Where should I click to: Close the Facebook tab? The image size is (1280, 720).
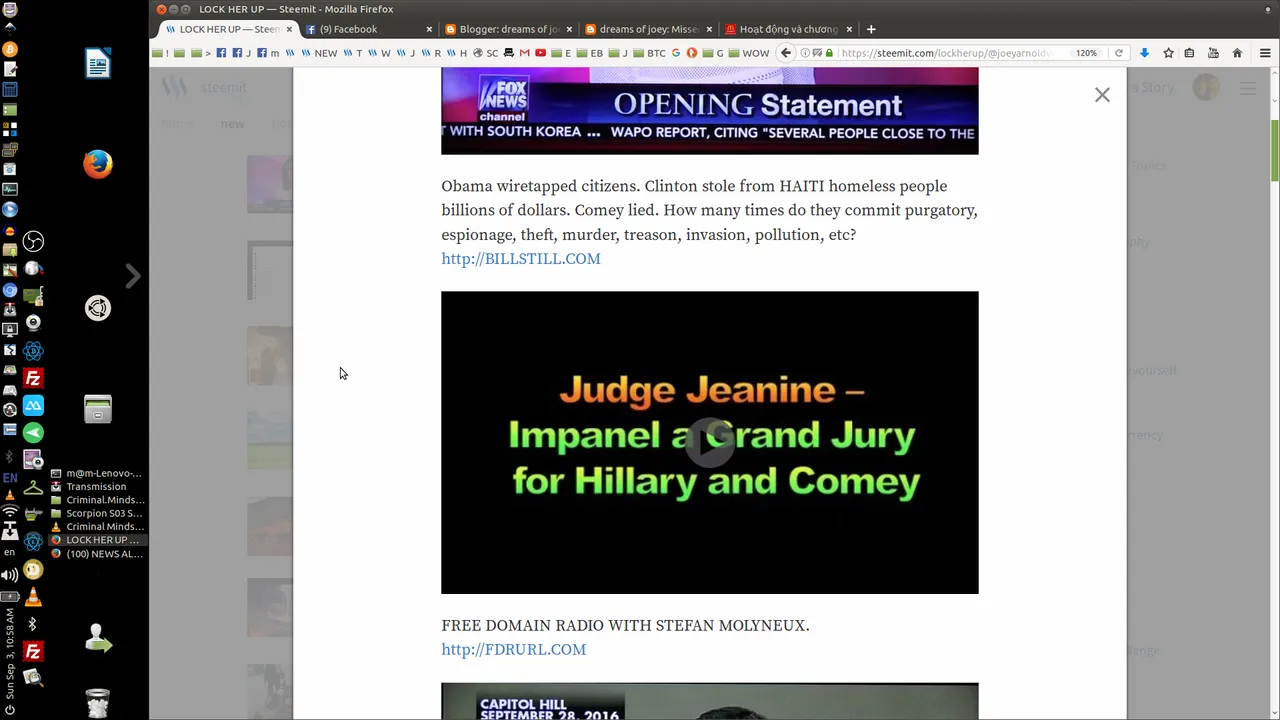pyautogui.click(x=430, y=29)
